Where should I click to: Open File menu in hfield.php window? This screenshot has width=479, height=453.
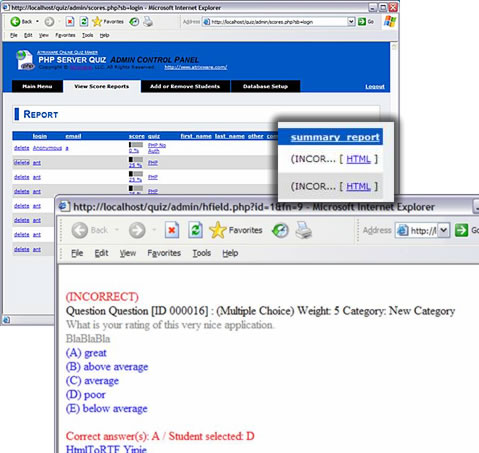(x=77, y=253)
